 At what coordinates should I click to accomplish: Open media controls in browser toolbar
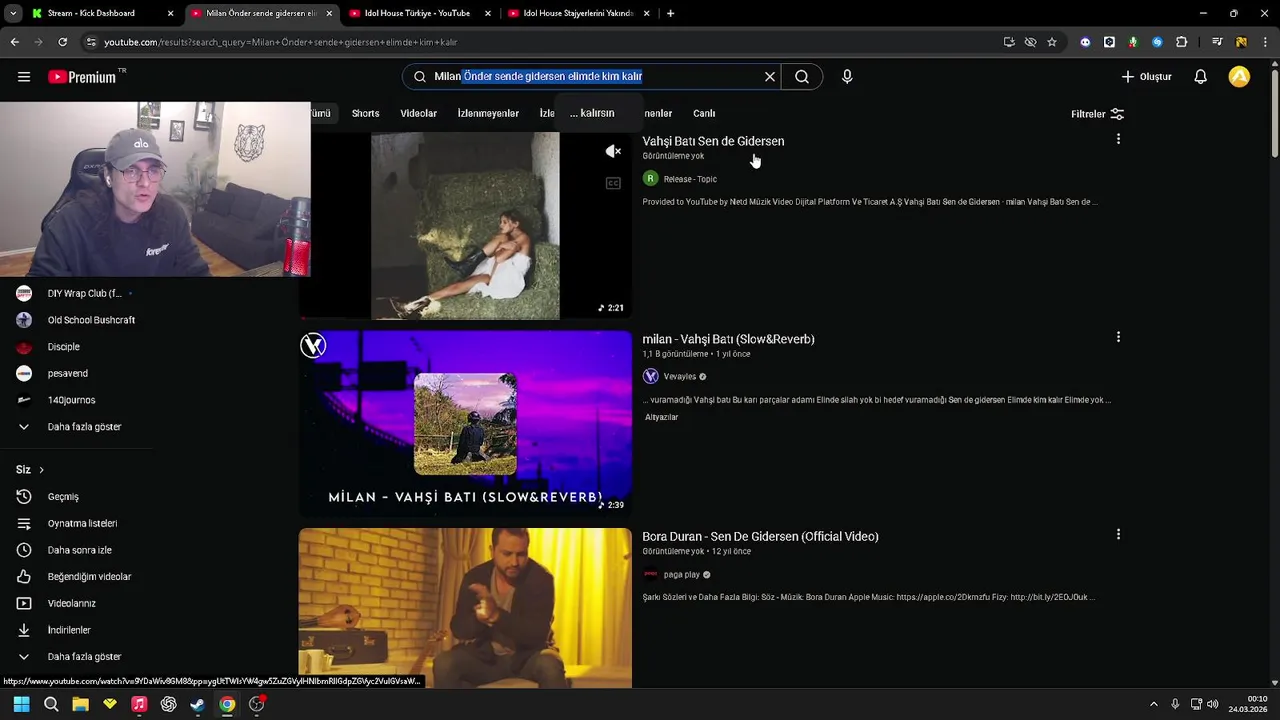[1217, 42]
